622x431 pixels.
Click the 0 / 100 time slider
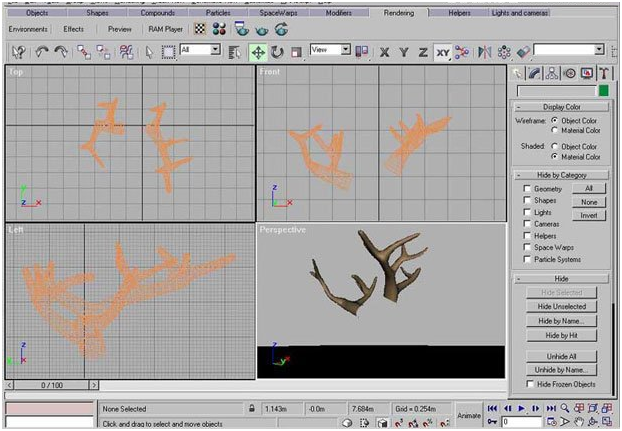pos(52,385)
